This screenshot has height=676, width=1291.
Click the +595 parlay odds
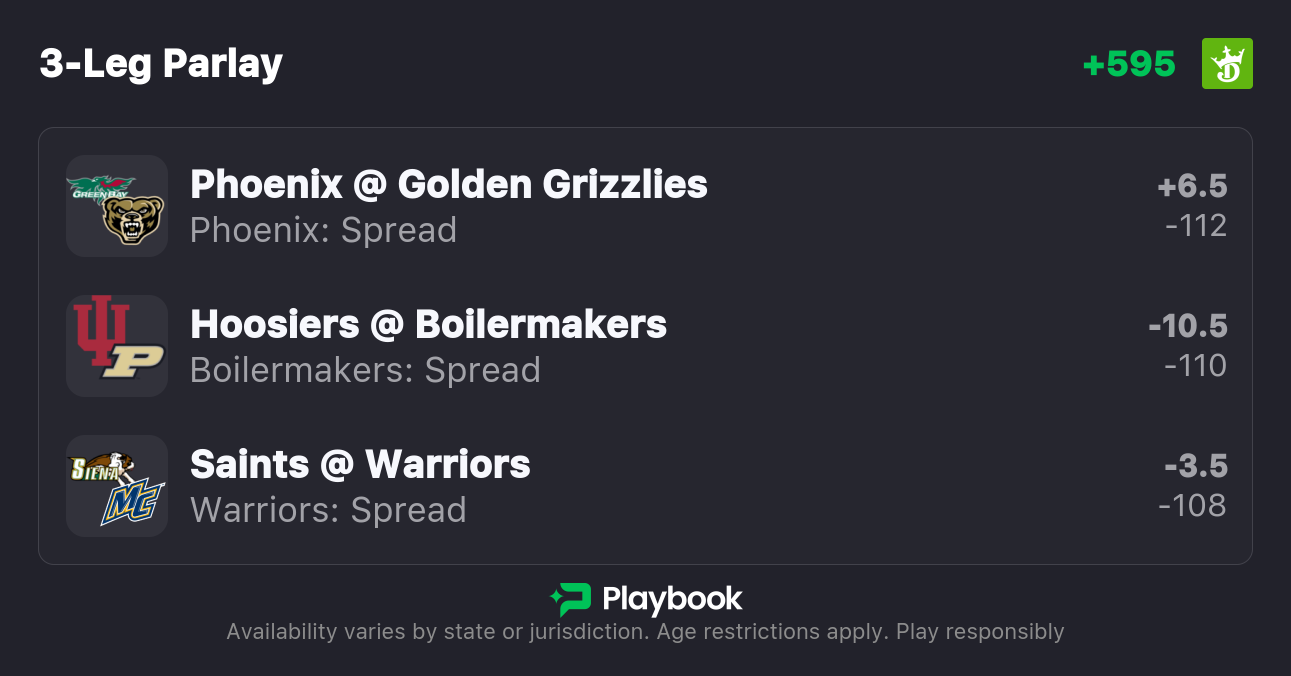click(1129, 64)
